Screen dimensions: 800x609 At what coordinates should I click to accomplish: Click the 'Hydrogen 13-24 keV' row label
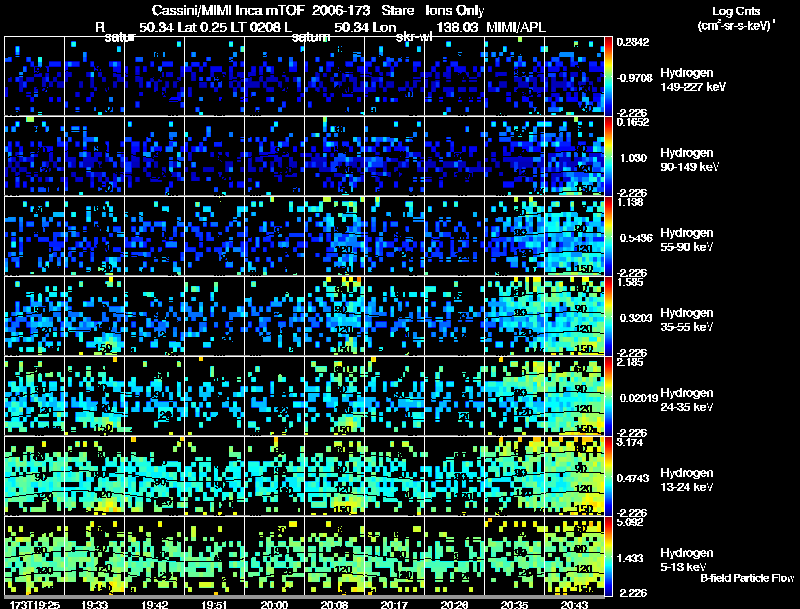tap(687, 480)
